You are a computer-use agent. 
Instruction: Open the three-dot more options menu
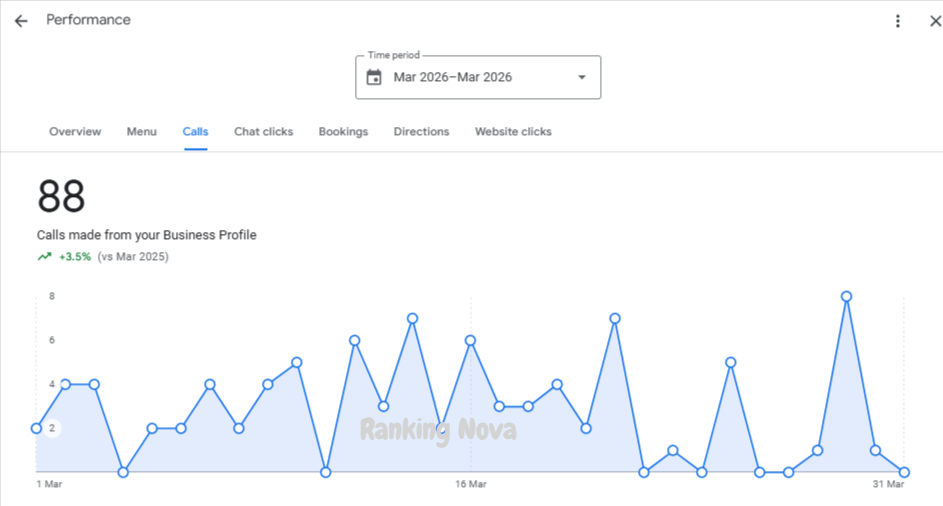pyautogui.click(x=897, y=21)
